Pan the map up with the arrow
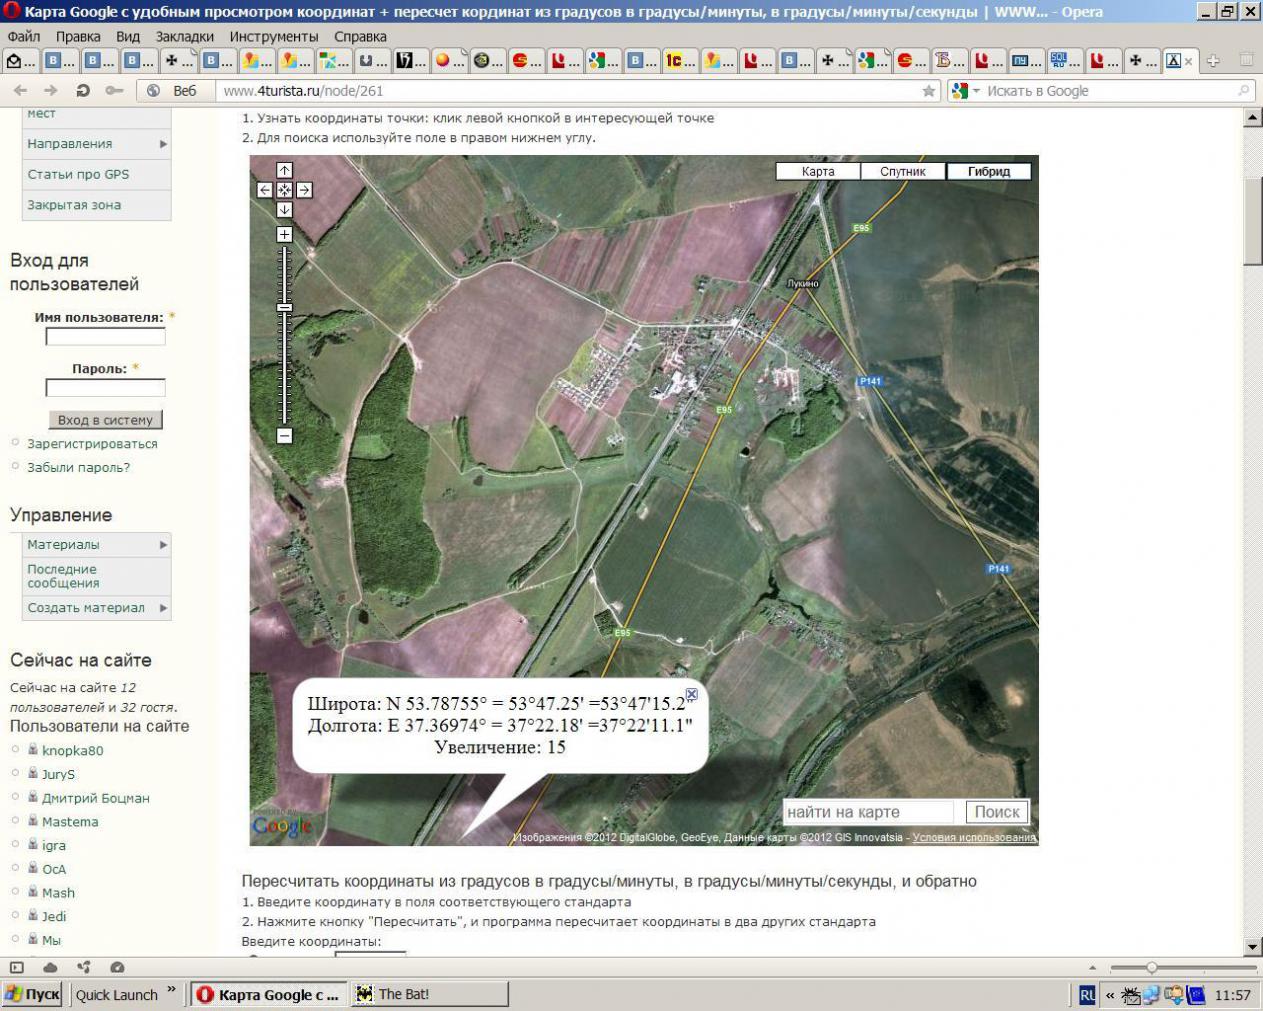 point(284,170)
